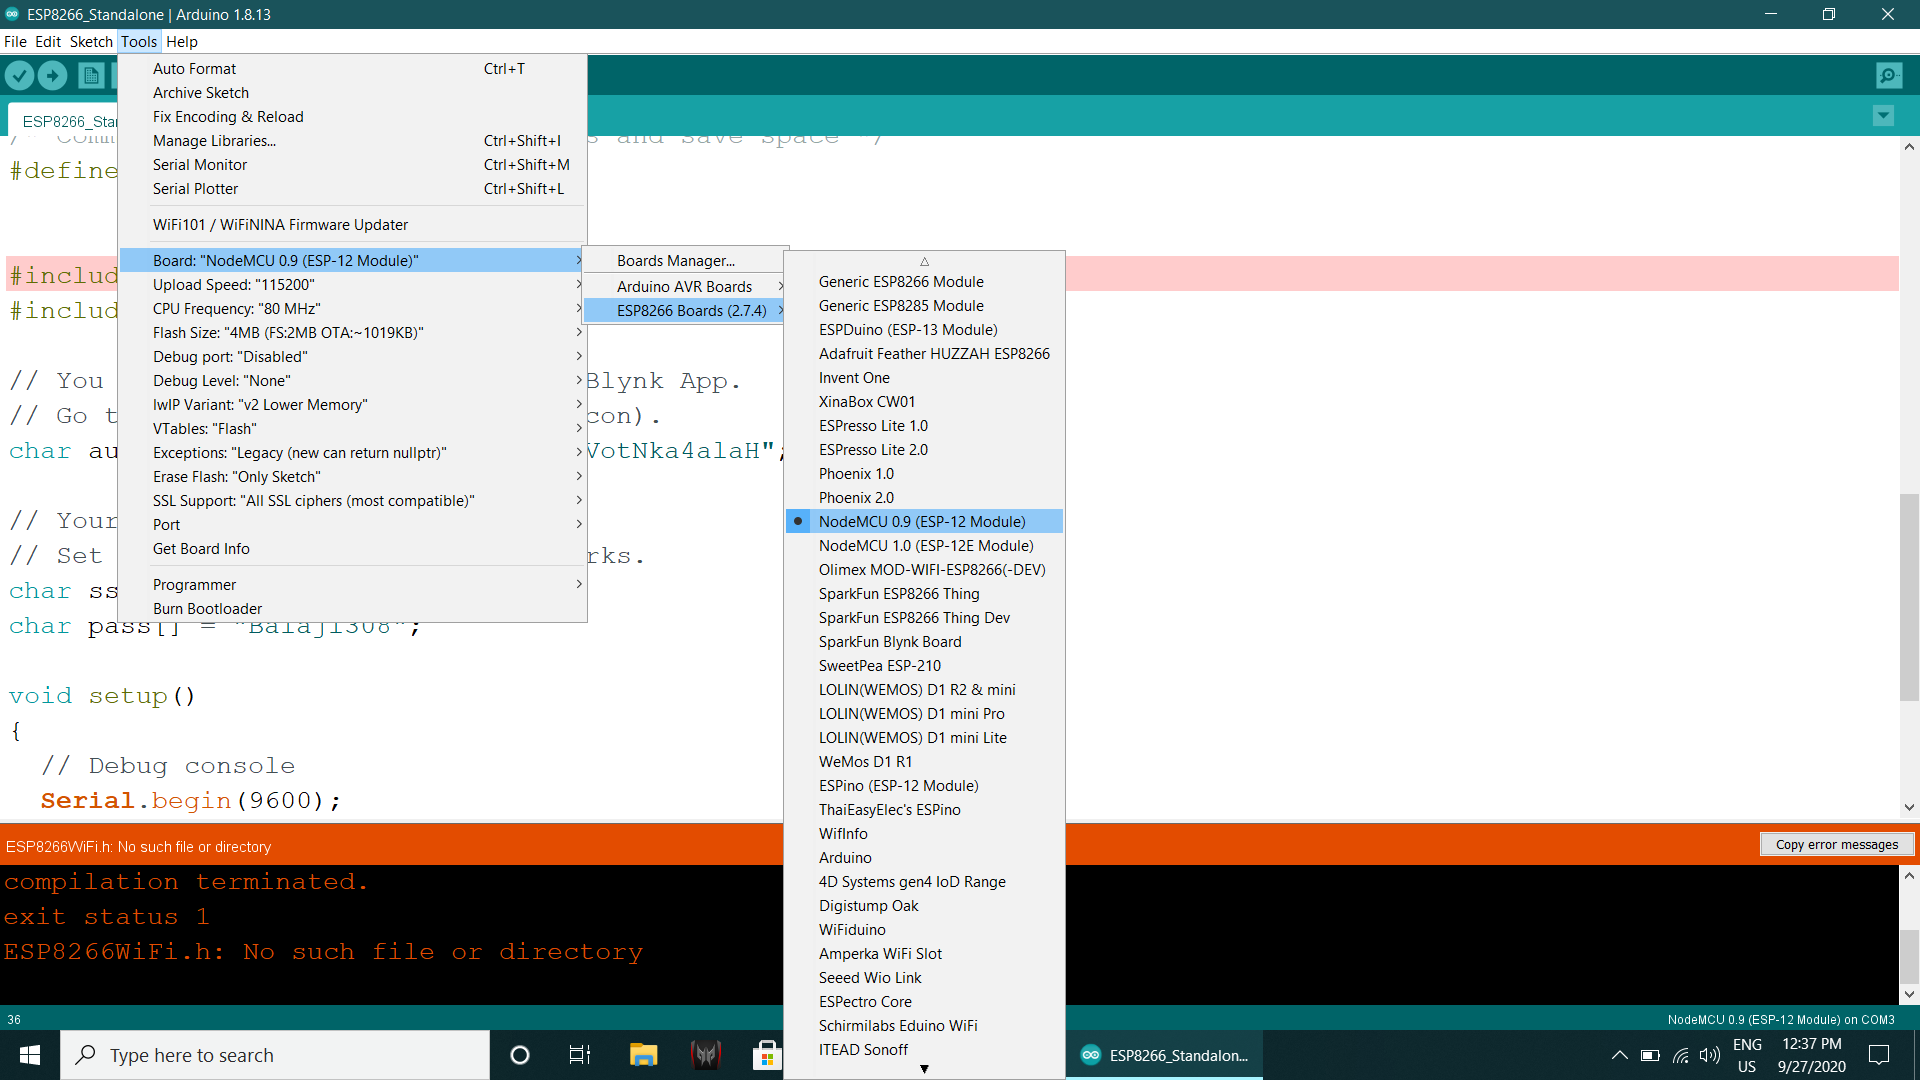Select Generic ESP8285 Module board
Image resolution: width=1920 pixels, height=1080 pixels.
[x=924, y=306]
